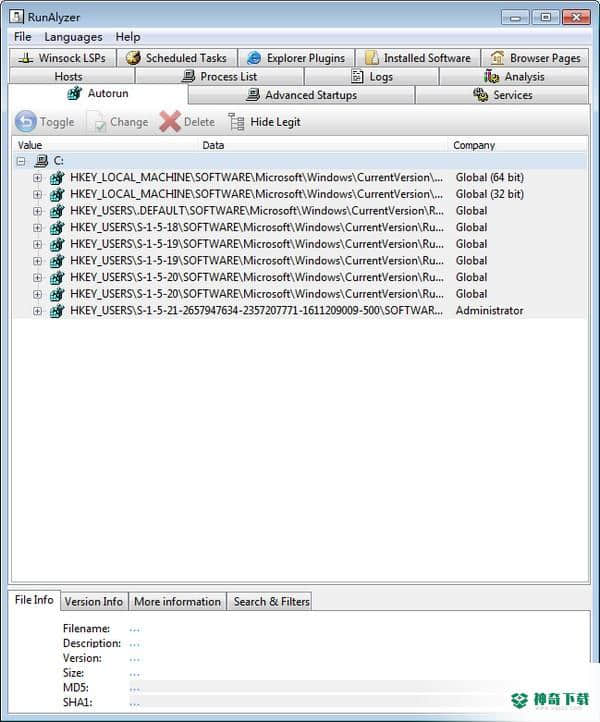Click the Hide Legit tree icon
Screen dimensions: 600x722
236,122
